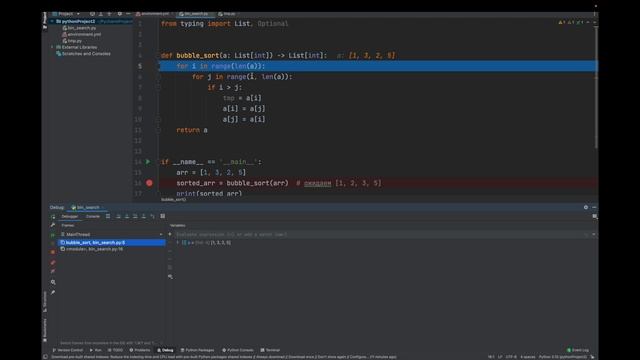Expand variable a in Variables
The width and height of the screenshot is (640, 360).
coord(177,242)
